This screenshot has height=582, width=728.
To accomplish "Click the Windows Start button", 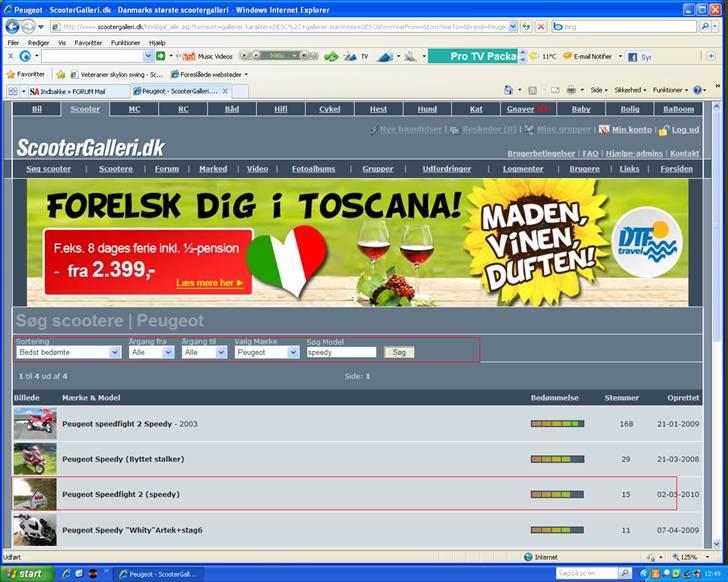I will pyautogui.click(x=24, y=573).
